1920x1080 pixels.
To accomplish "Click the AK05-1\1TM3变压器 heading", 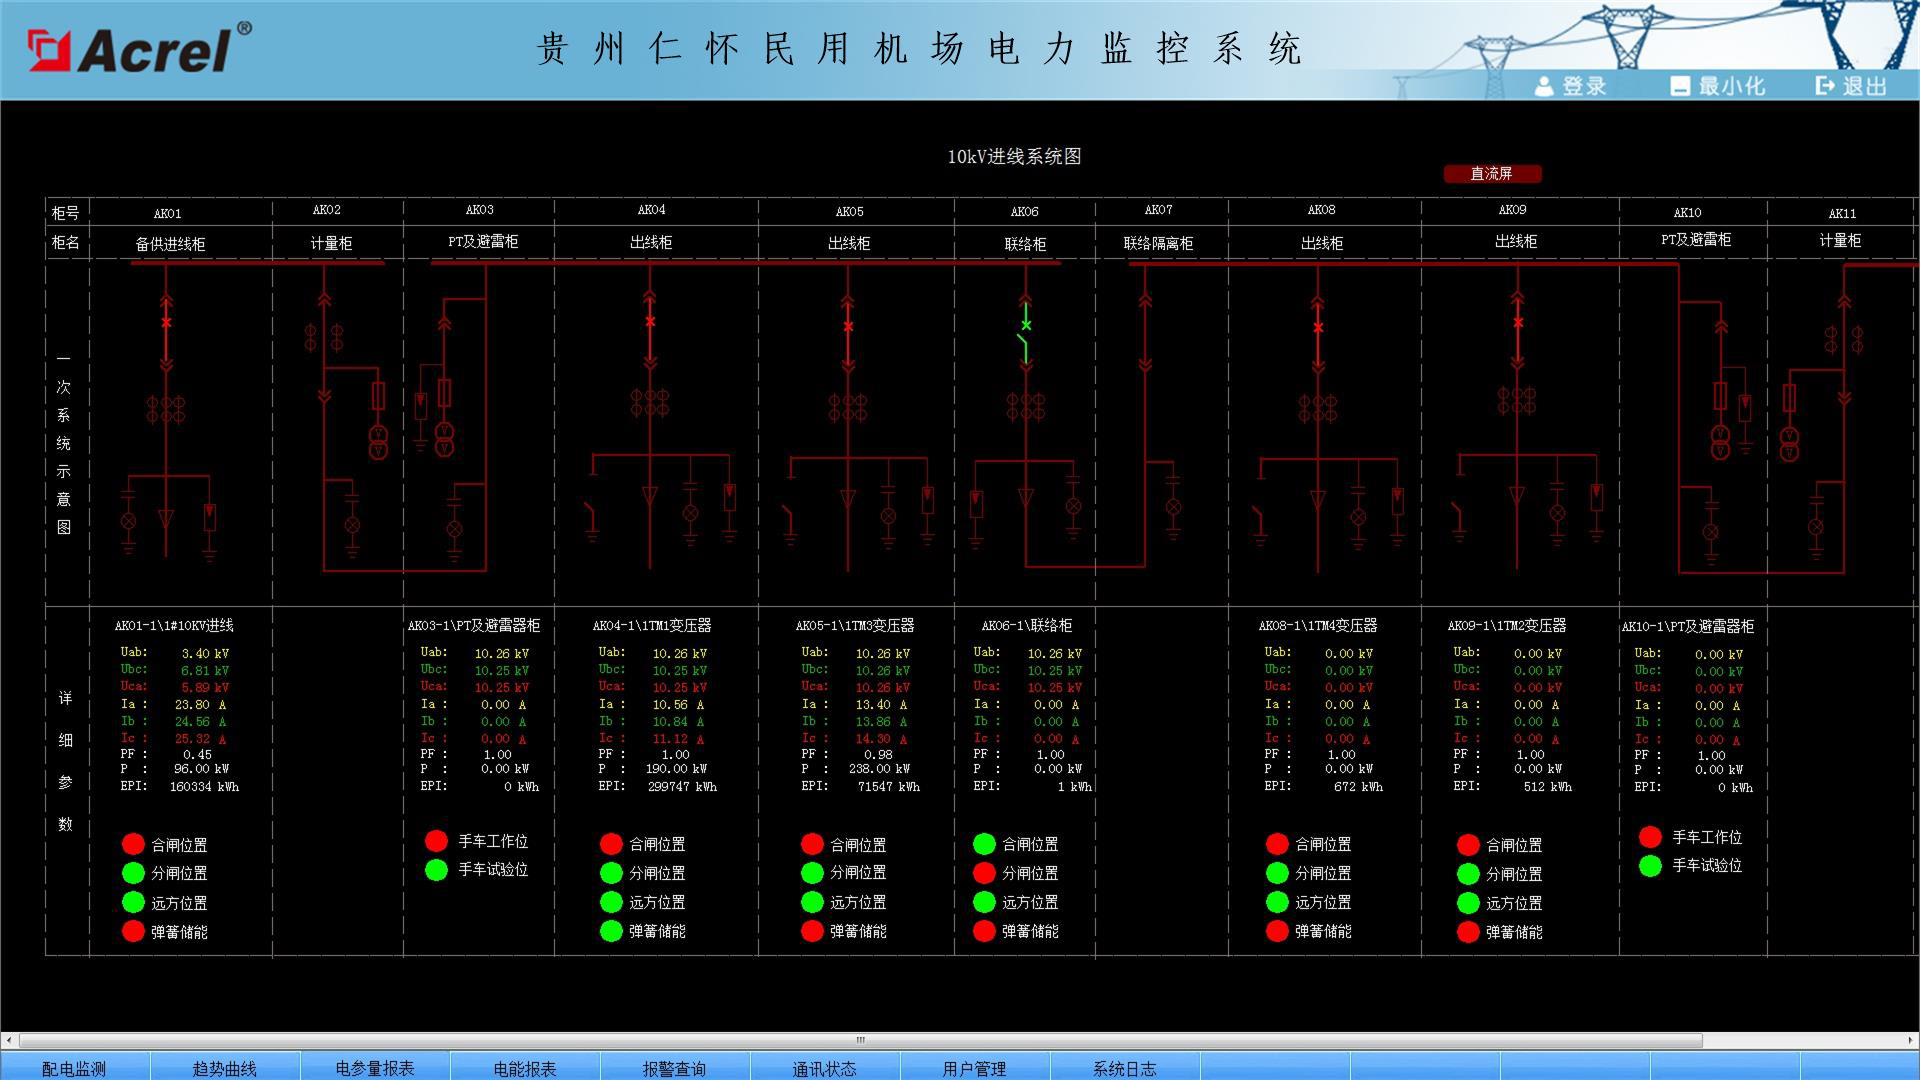I will [855, 625].
